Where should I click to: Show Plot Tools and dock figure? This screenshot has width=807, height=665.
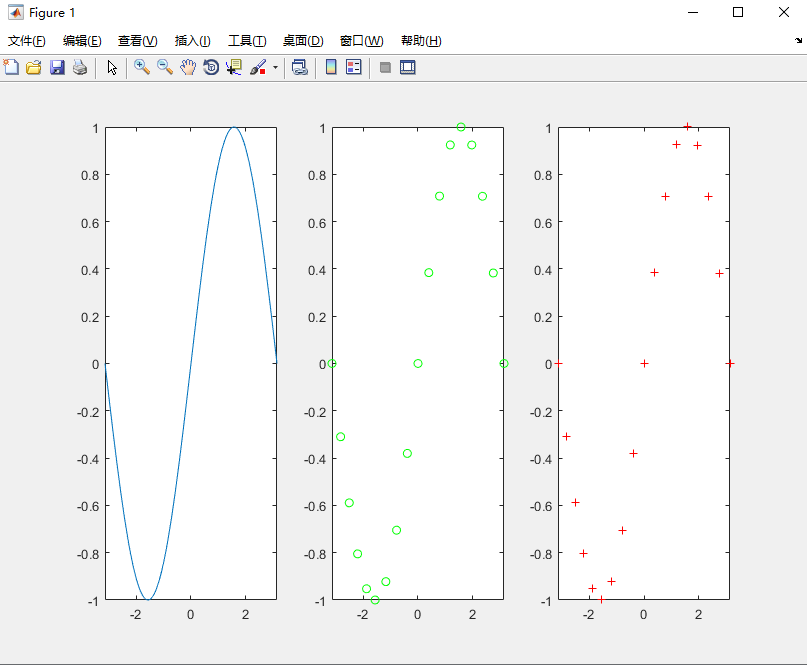406,67
